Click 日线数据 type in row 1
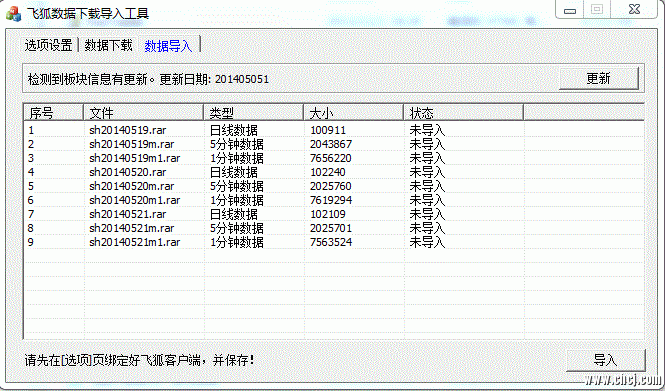 pyautogui.click(x=234, y=130)
